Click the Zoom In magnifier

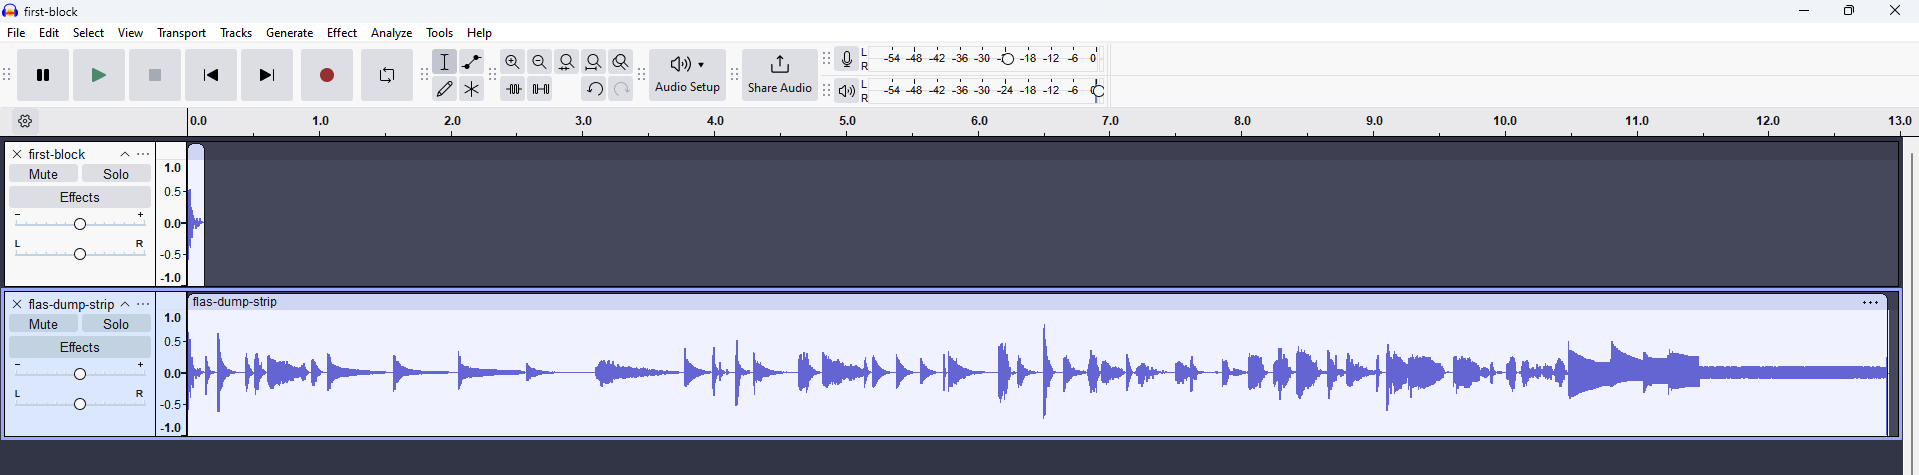pyautogui.click(x=513, y=62)
